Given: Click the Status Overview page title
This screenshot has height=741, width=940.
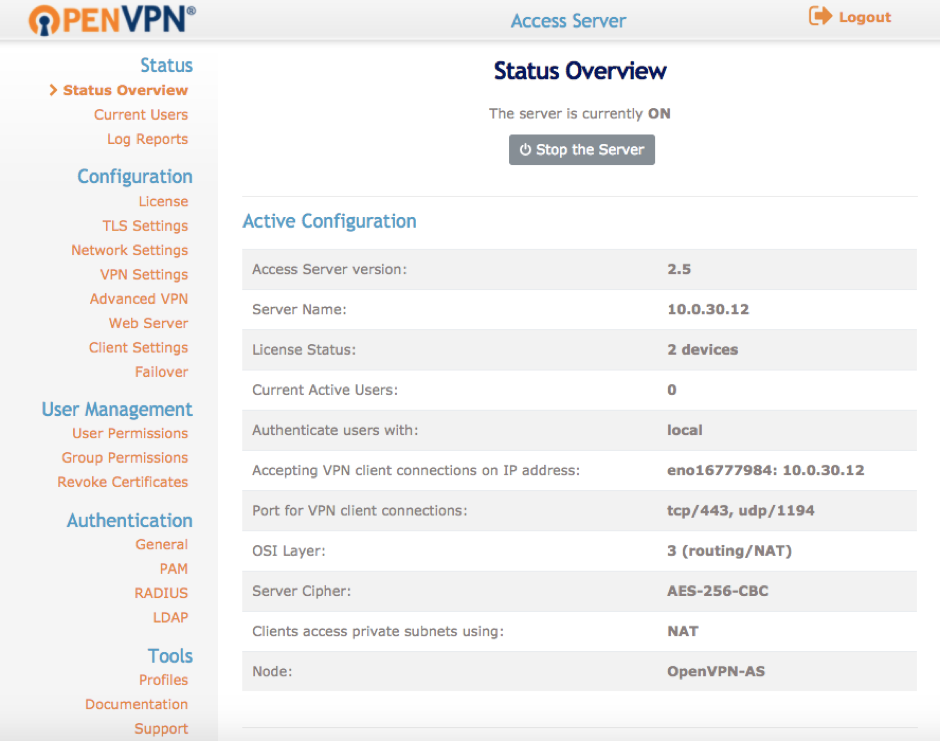Looking at the screenshot, I should click(580, 71).
